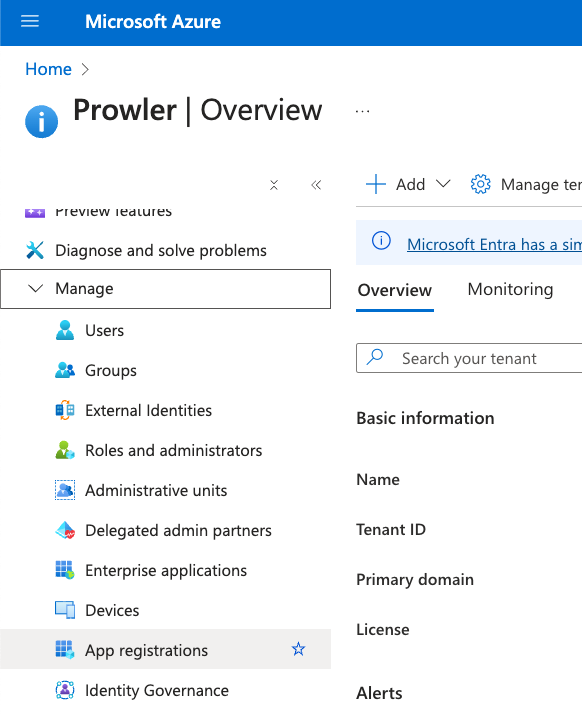Click the Prowler | Overview page title
This screenshot has width=582, height=714.
pos(198,110)
